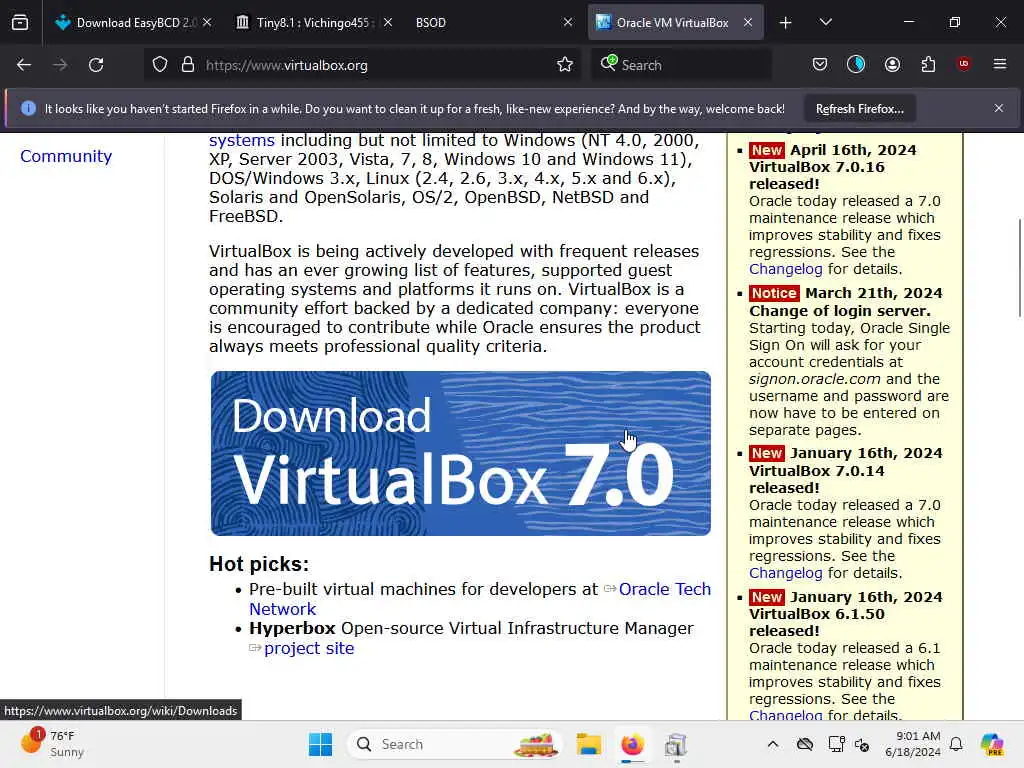Screen dimensions: 1024x768
Task: Open a new browser tab
Action: (786, 23)
